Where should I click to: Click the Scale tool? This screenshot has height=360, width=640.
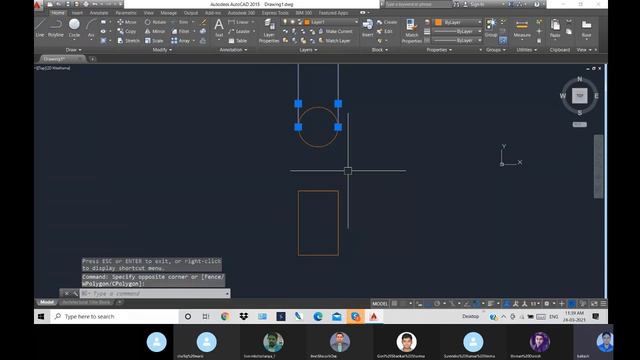click(154, 41)
